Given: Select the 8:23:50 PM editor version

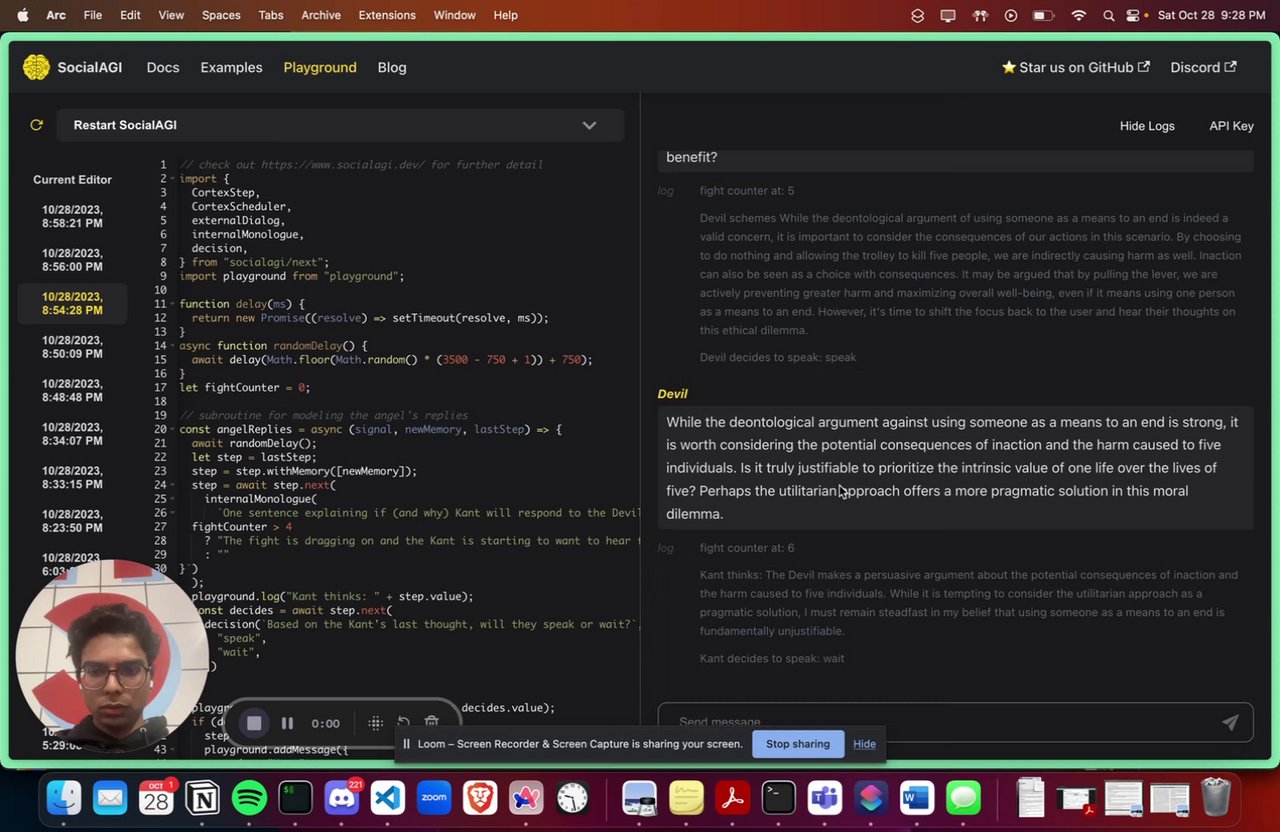Looking at the screenshot, I should coord(72,521).
